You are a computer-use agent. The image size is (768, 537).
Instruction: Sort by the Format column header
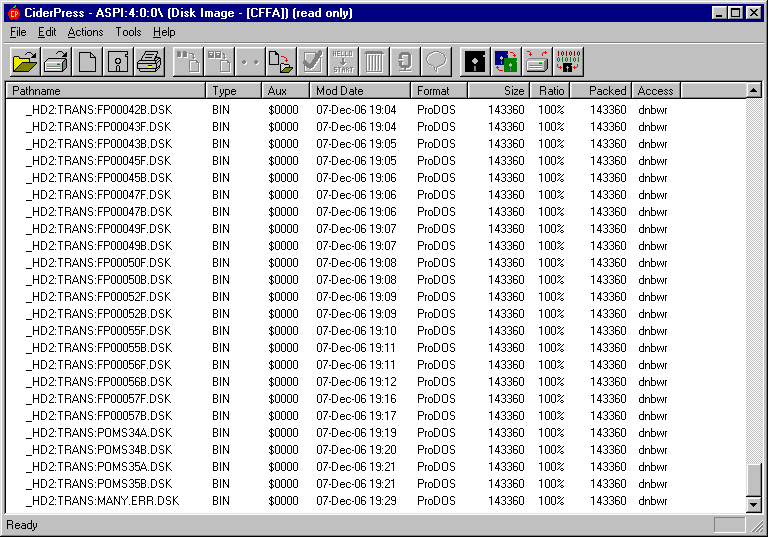click(439, 91)
